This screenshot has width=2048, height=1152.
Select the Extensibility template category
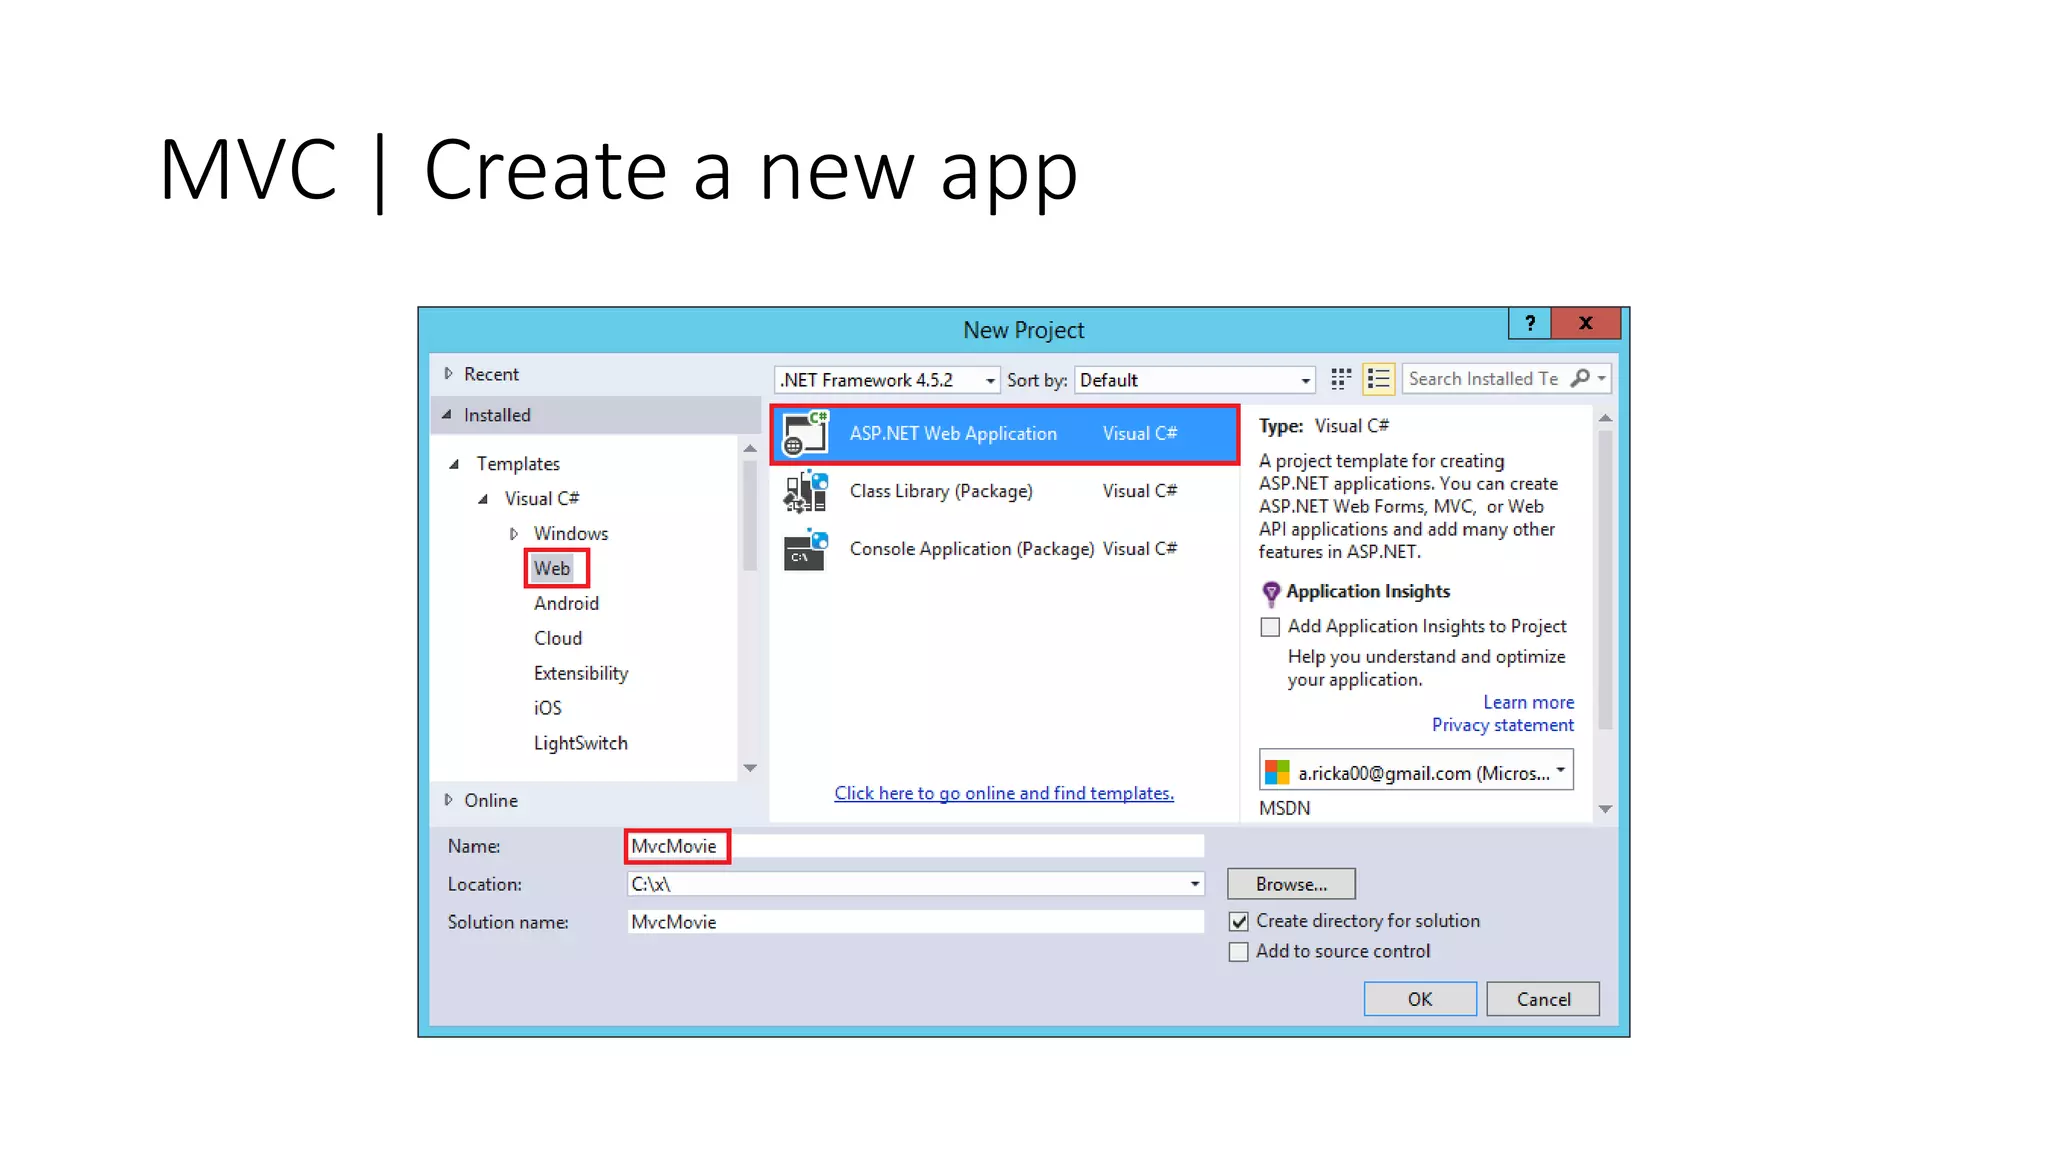click(581, 673)
